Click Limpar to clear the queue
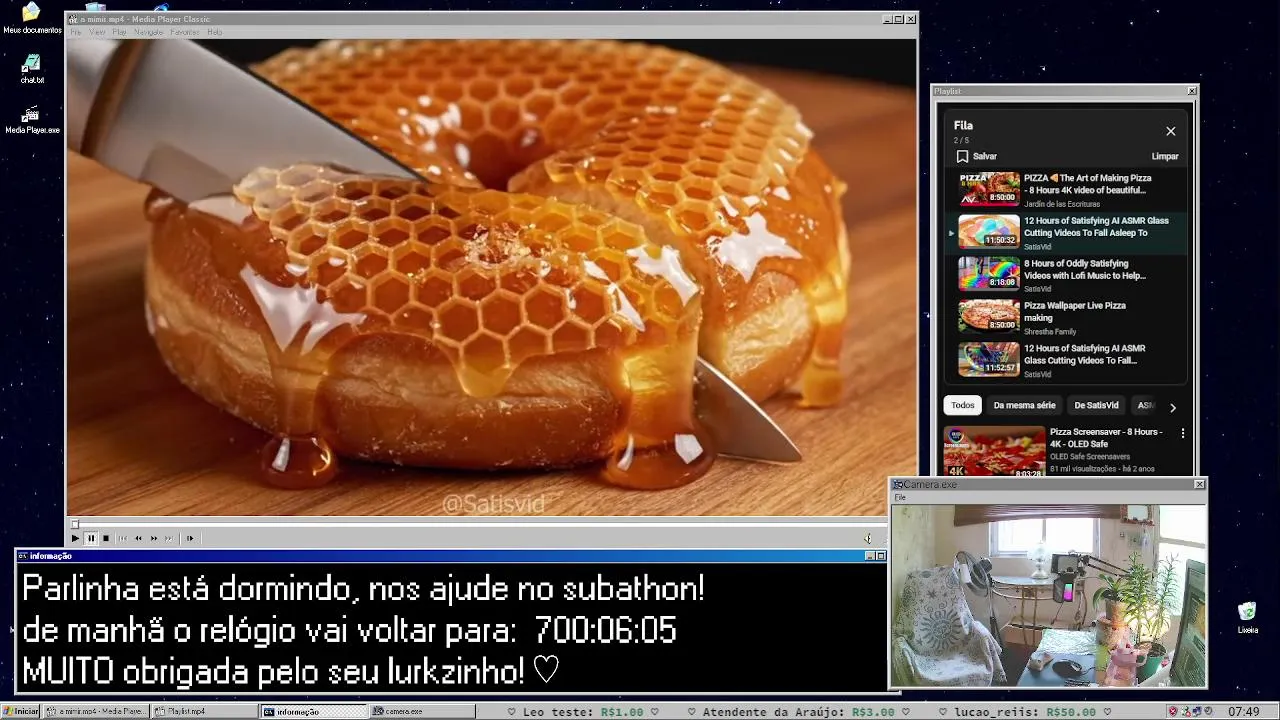 tap(1165, 156)
